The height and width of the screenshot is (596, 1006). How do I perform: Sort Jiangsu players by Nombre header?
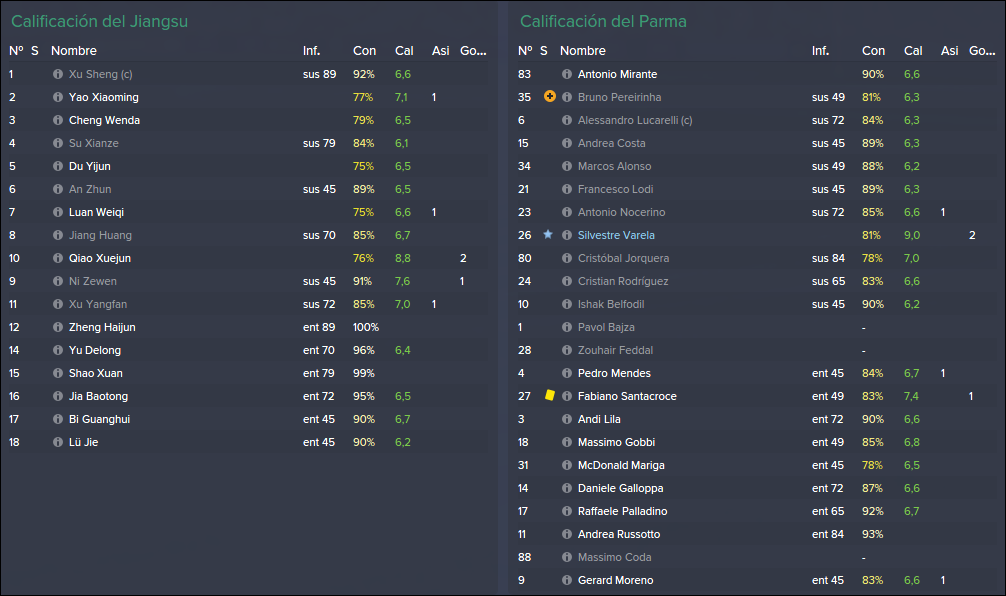tap(74, 51)
